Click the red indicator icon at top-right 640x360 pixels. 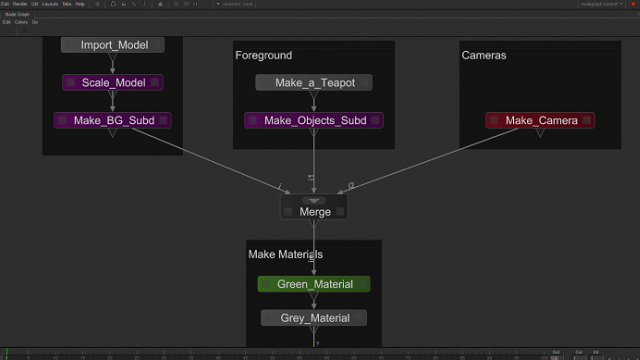pos(633,4)
